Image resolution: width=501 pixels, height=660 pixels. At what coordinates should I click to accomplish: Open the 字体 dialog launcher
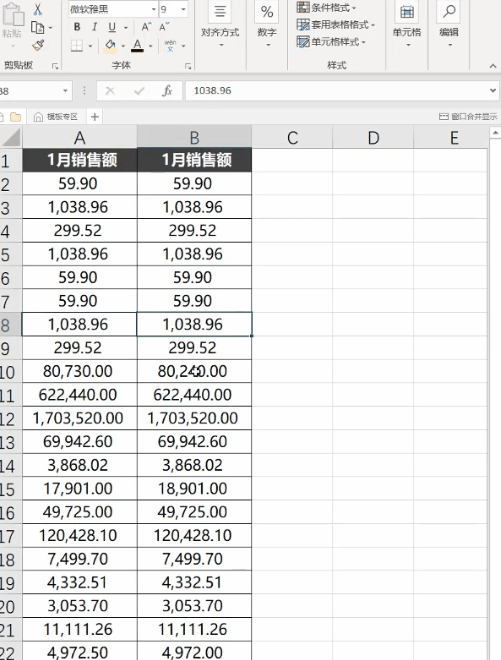click(x=188, y=66)
